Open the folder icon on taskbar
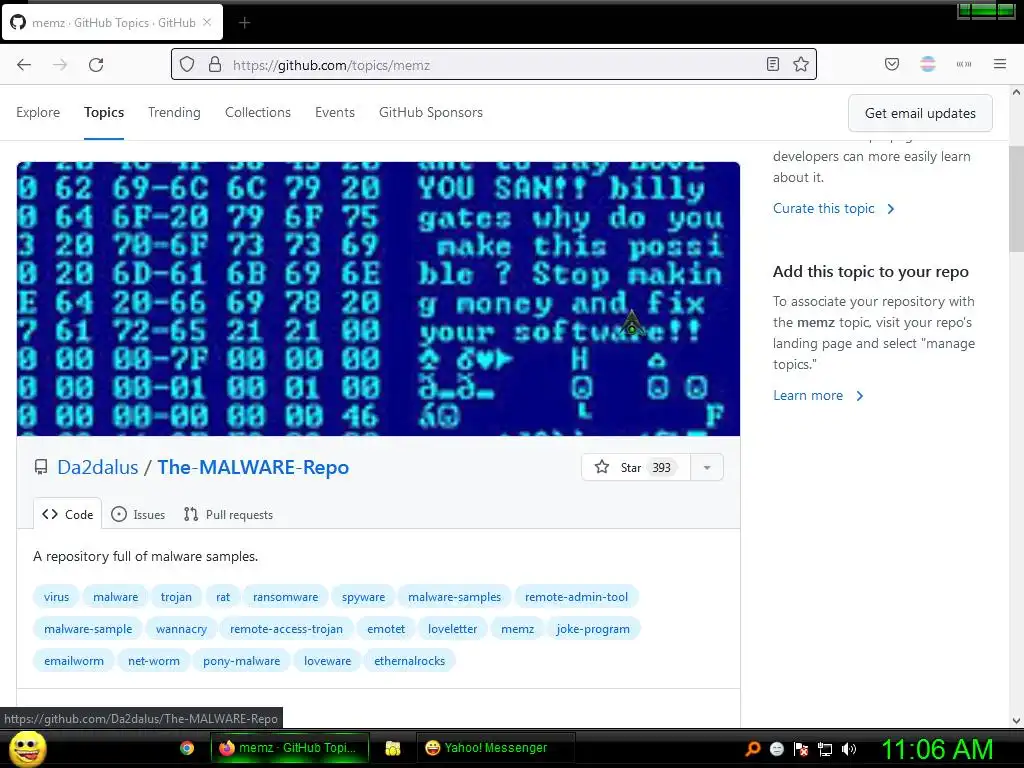This screenshot has width=1024, height=768. click(392, 748)
